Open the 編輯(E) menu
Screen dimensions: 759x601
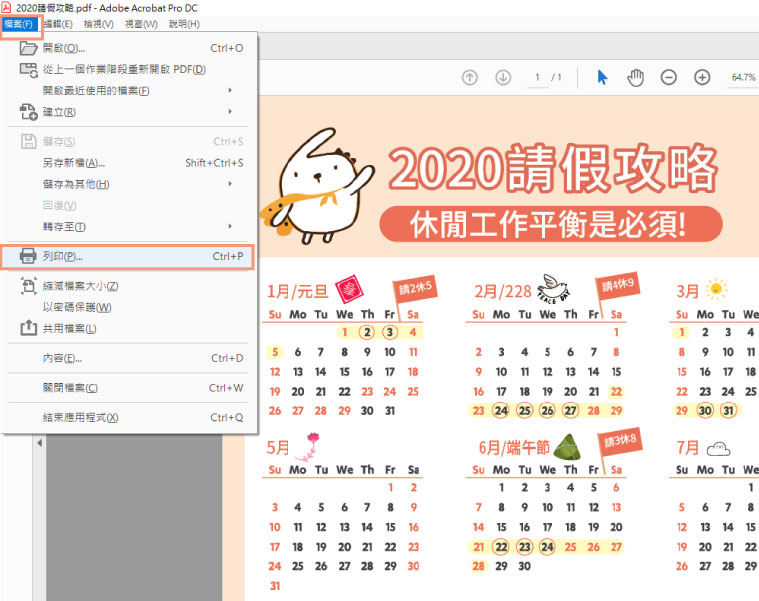pyautogui.click(x=59, y=24)
